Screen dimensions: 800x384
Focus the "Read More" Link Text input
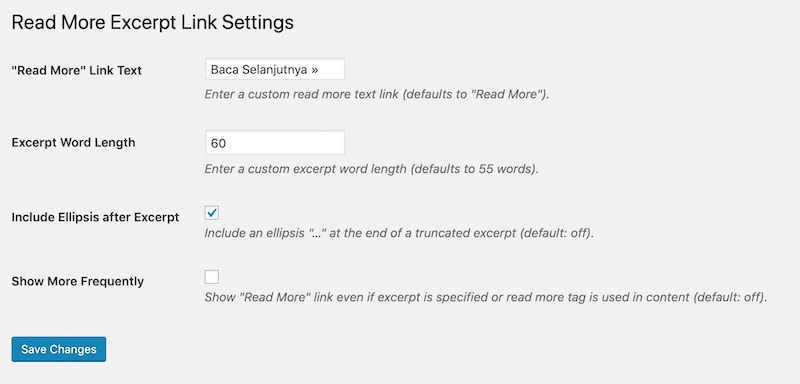(275, 69)
